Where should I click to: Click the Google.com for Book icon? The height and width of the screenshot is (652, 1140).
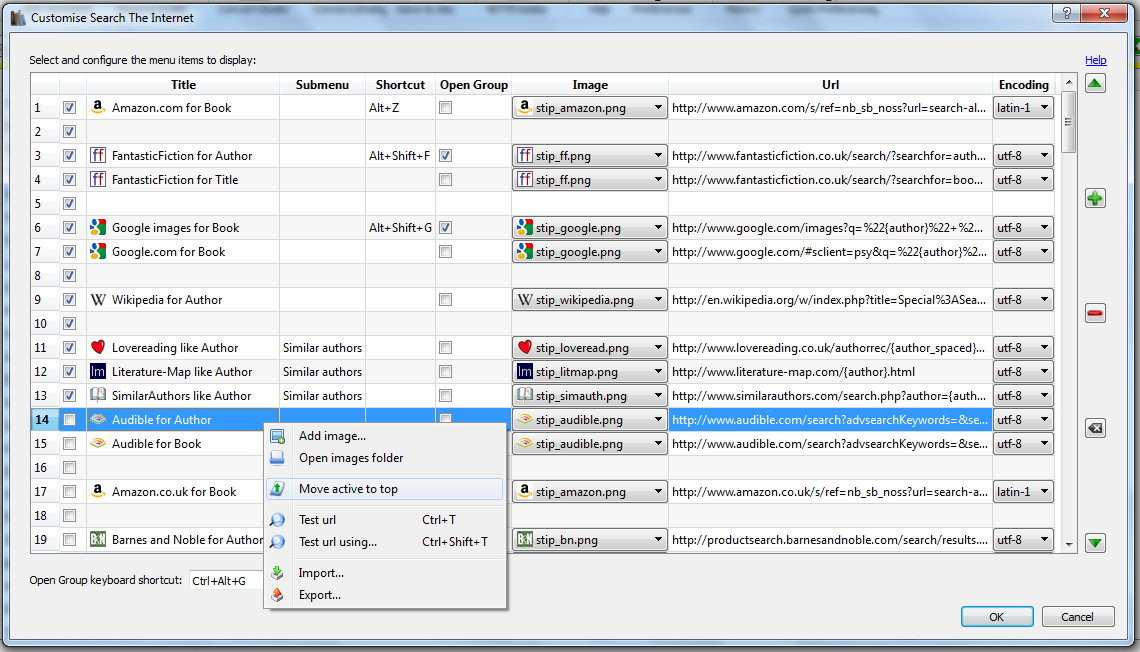tap(97, 251)
